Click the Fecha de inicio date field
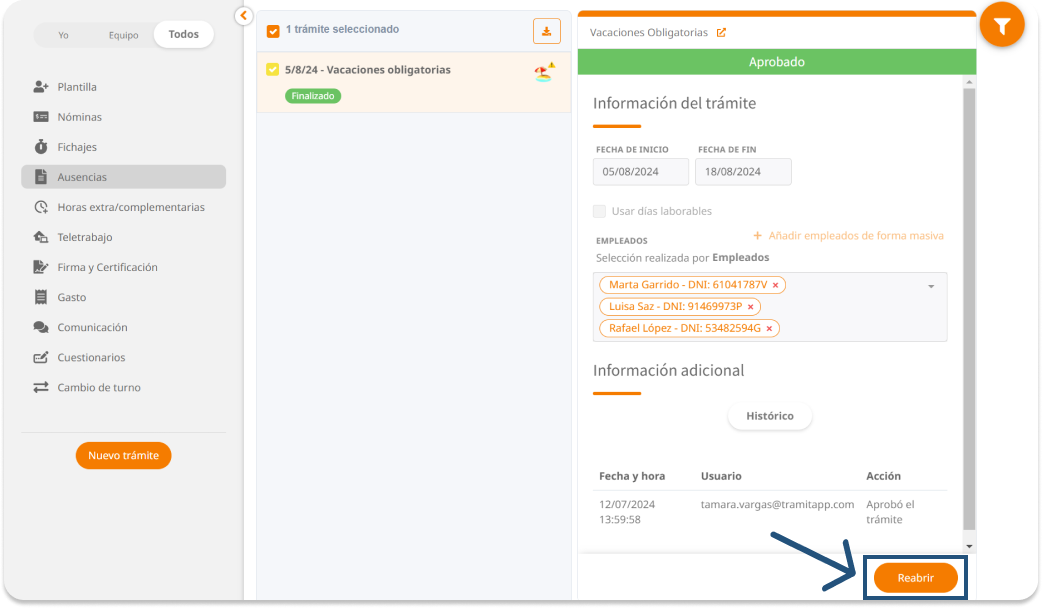Screen dimensions: 1043x608 [641, 172]
